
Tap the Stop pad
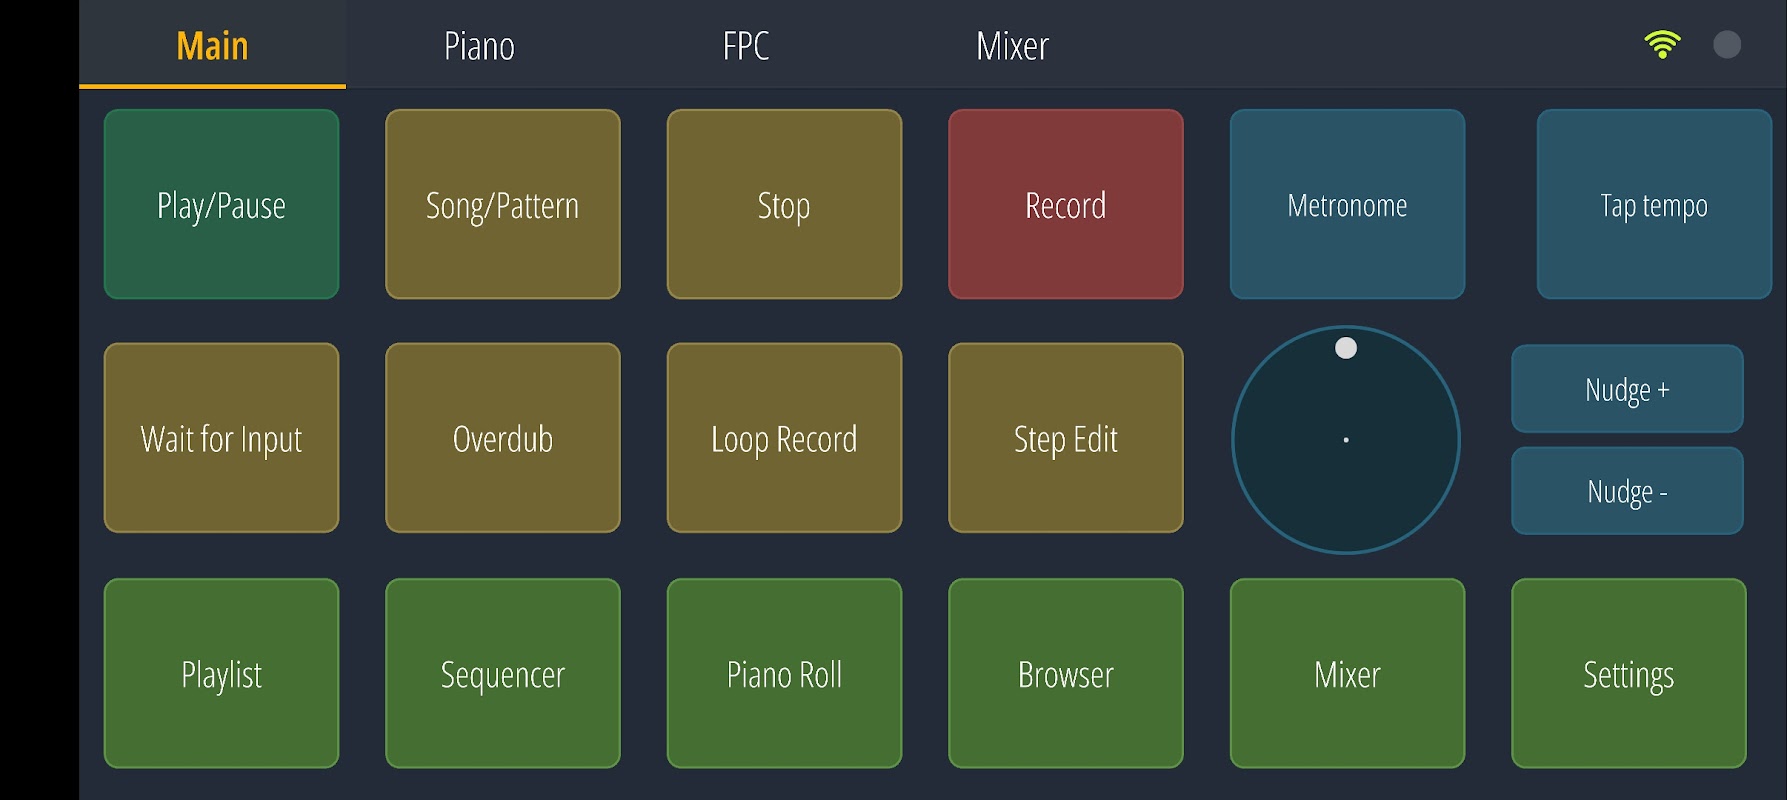pos(784,204)
